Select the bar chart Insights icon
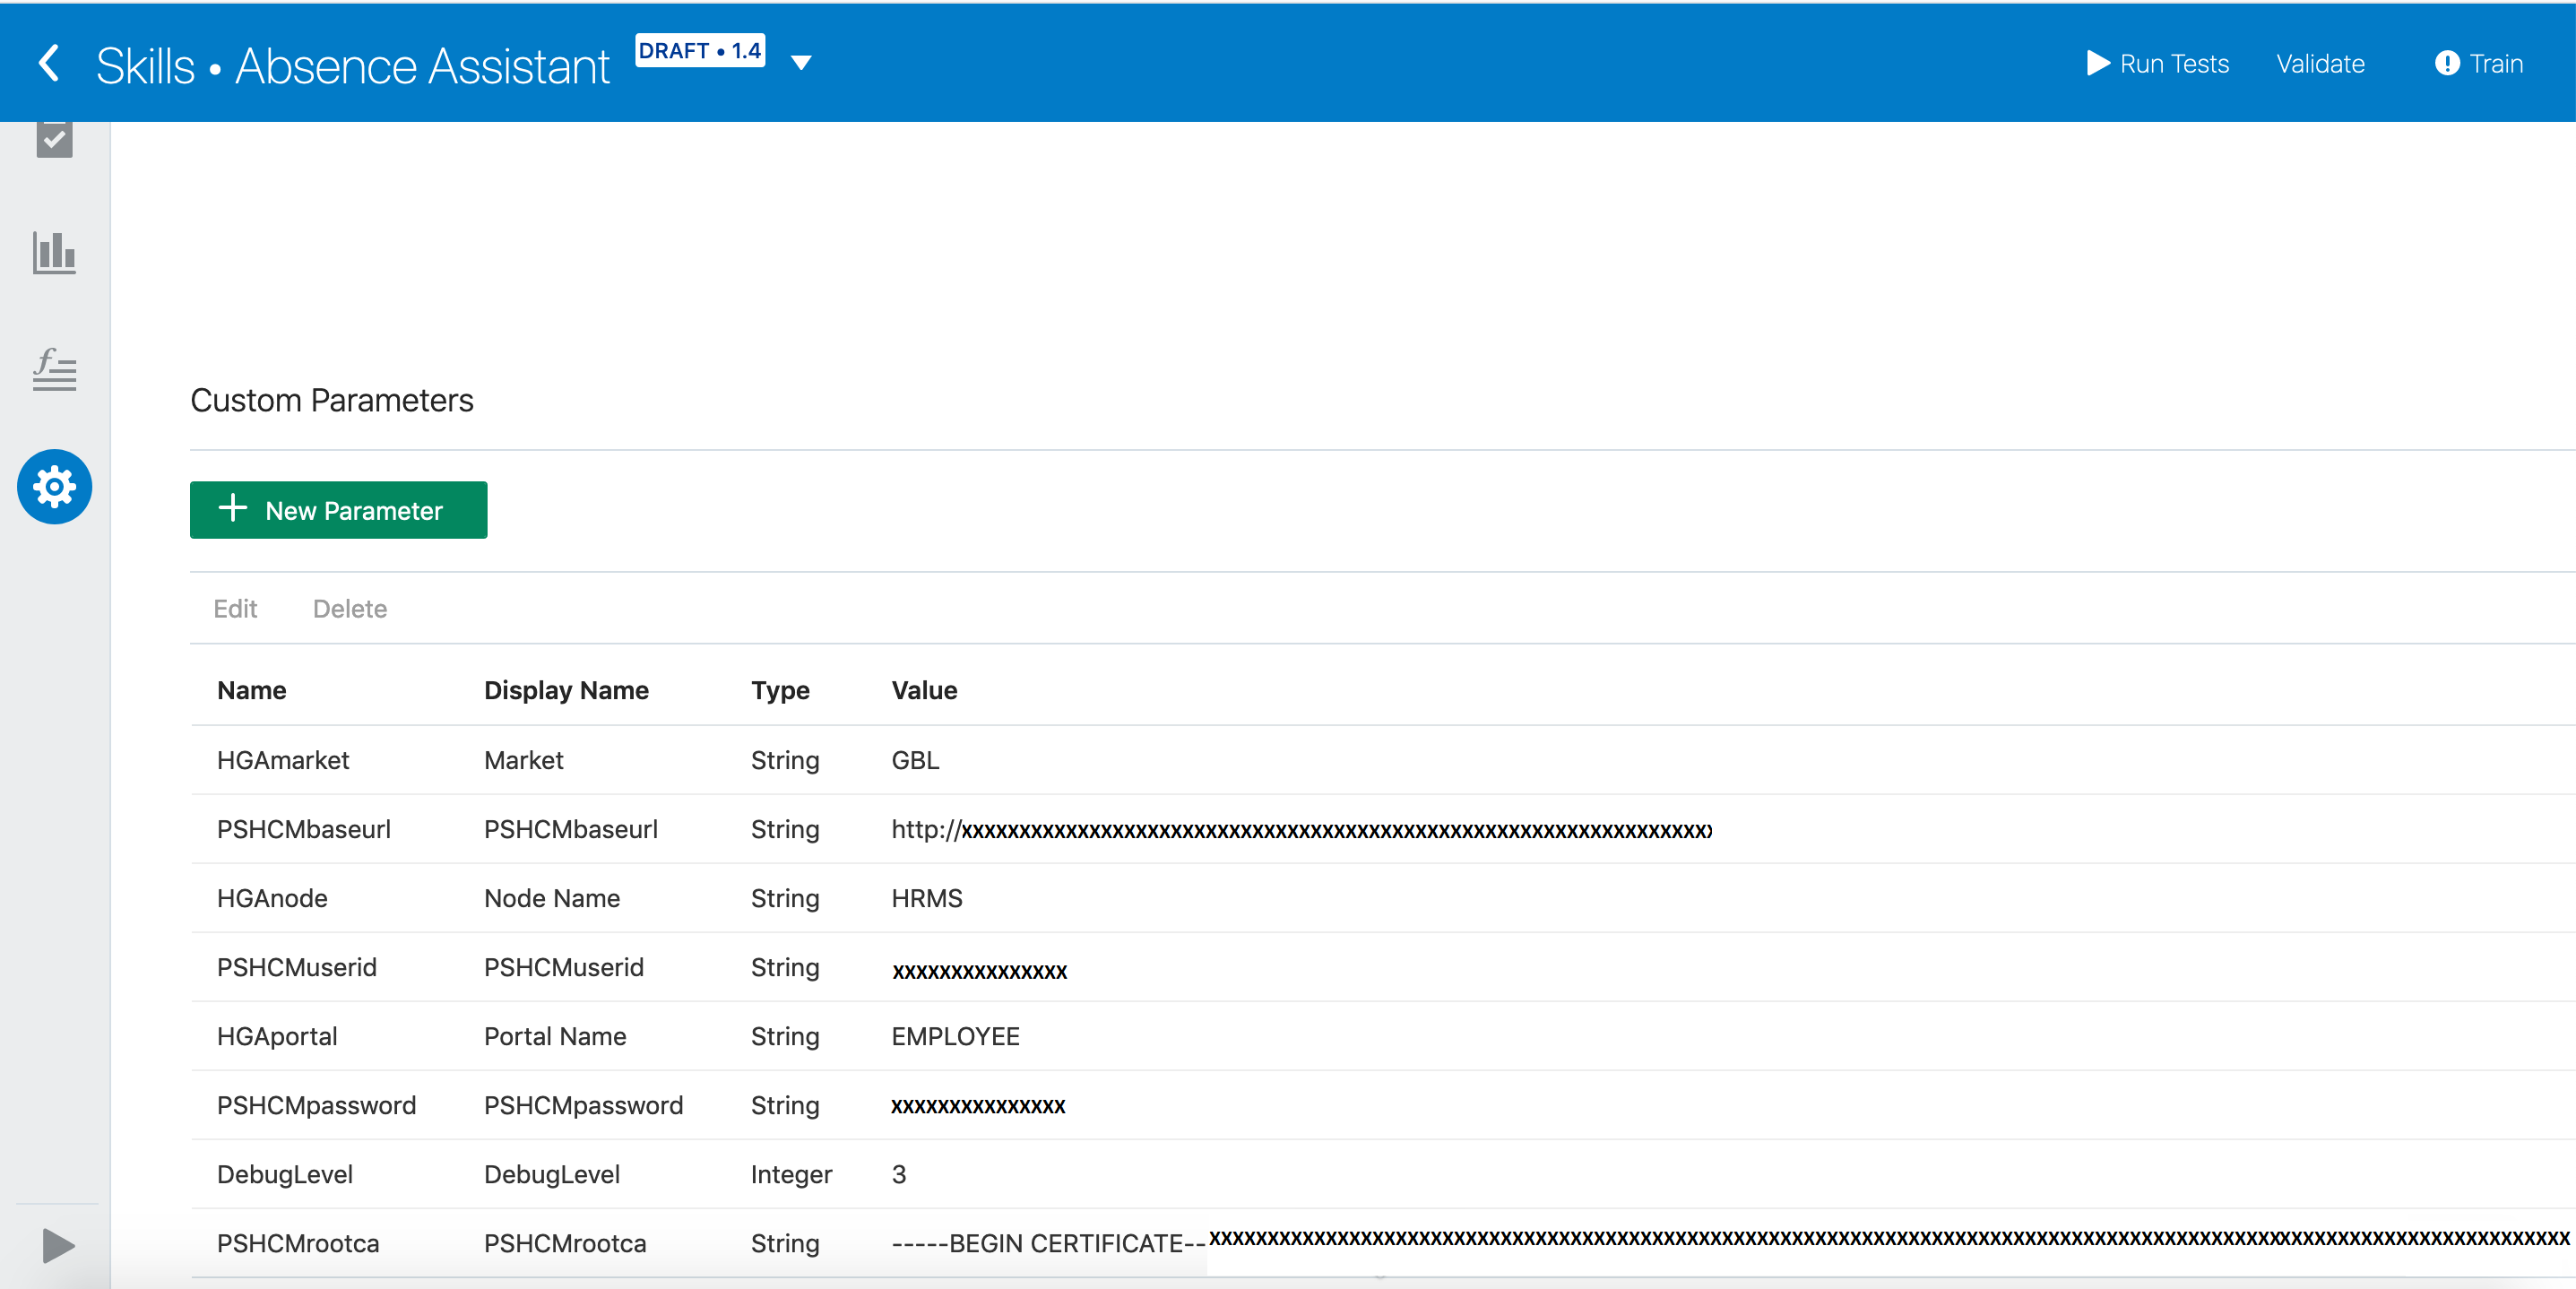This screenshot has height=1289, width=2576. tap(54, 255)
